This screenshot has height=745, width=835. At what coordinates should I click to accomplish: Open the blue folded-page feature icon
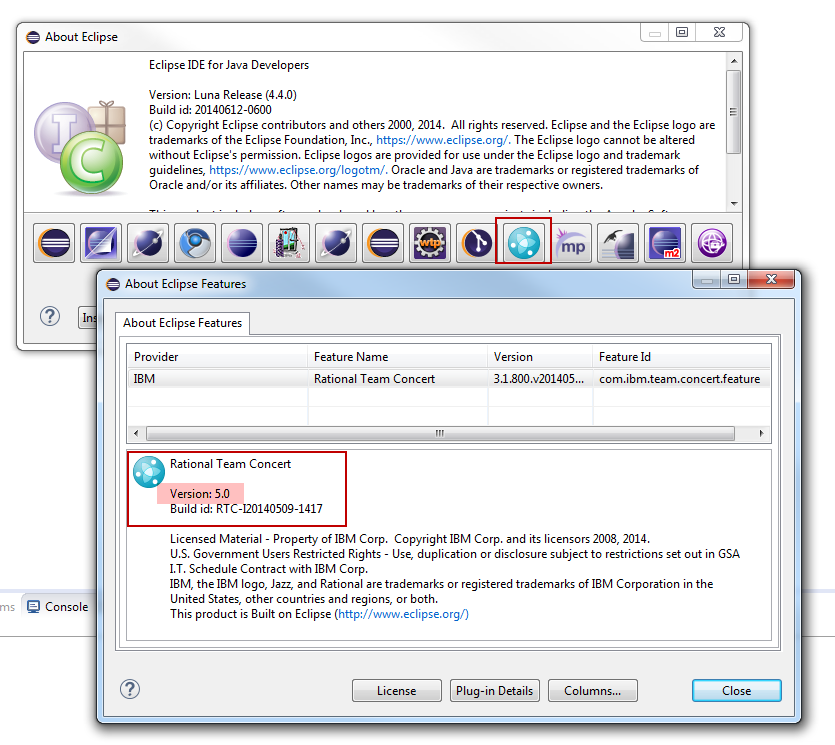coord(101,243)
